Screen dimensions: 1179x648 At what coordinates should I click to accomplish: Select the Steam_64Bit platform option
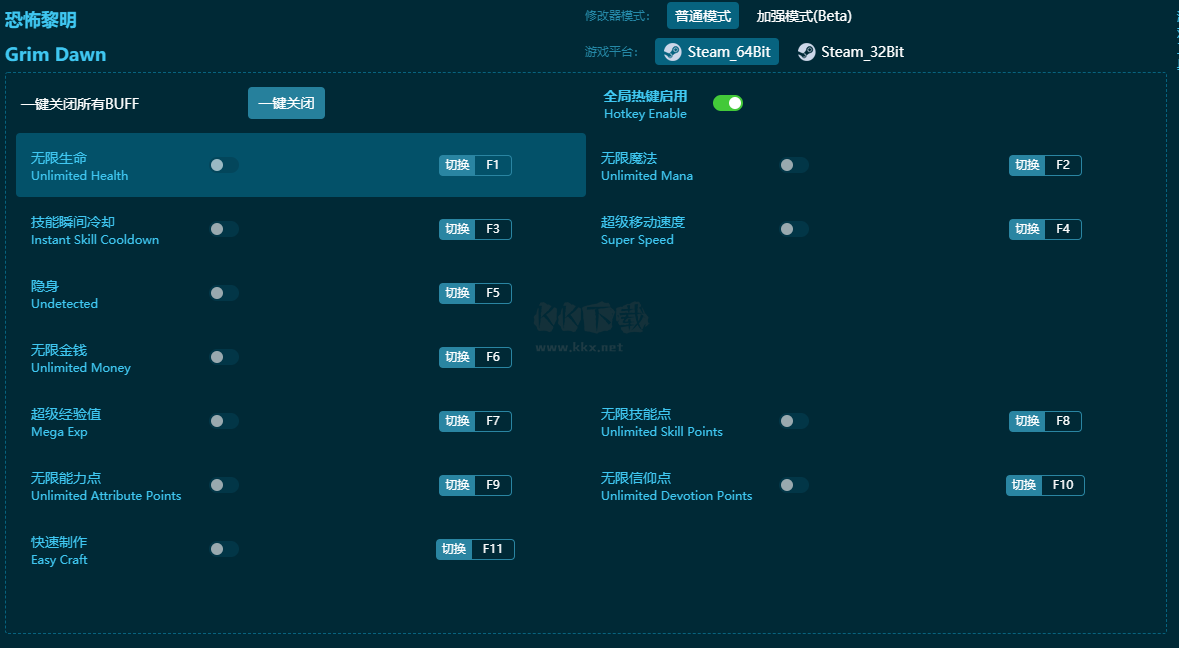(717, 52)
